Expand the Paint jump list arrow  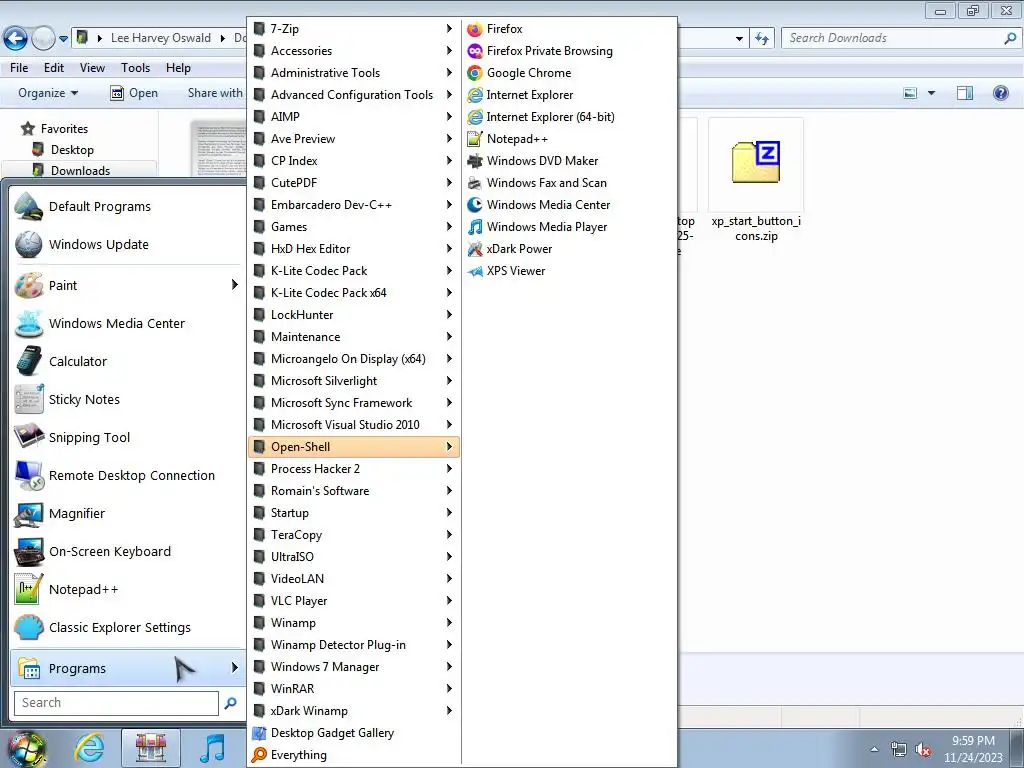pyautogui.click(x=234, y=285)
